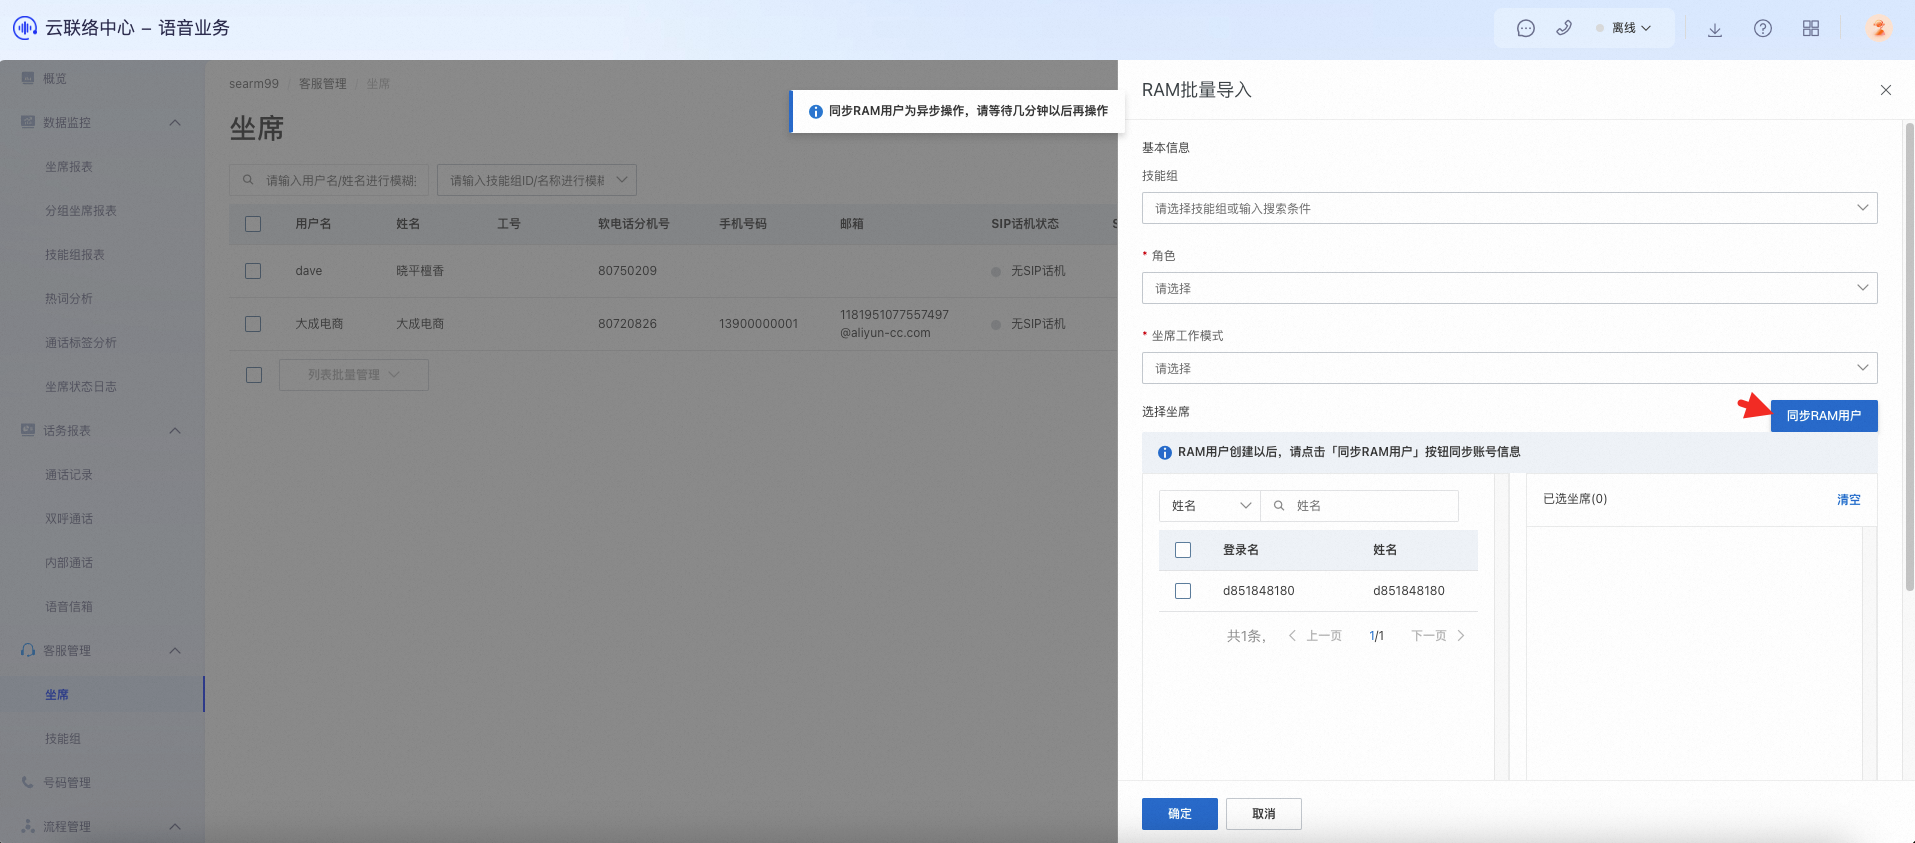Click search icon in 姓名 search box

pos(1279,506)
